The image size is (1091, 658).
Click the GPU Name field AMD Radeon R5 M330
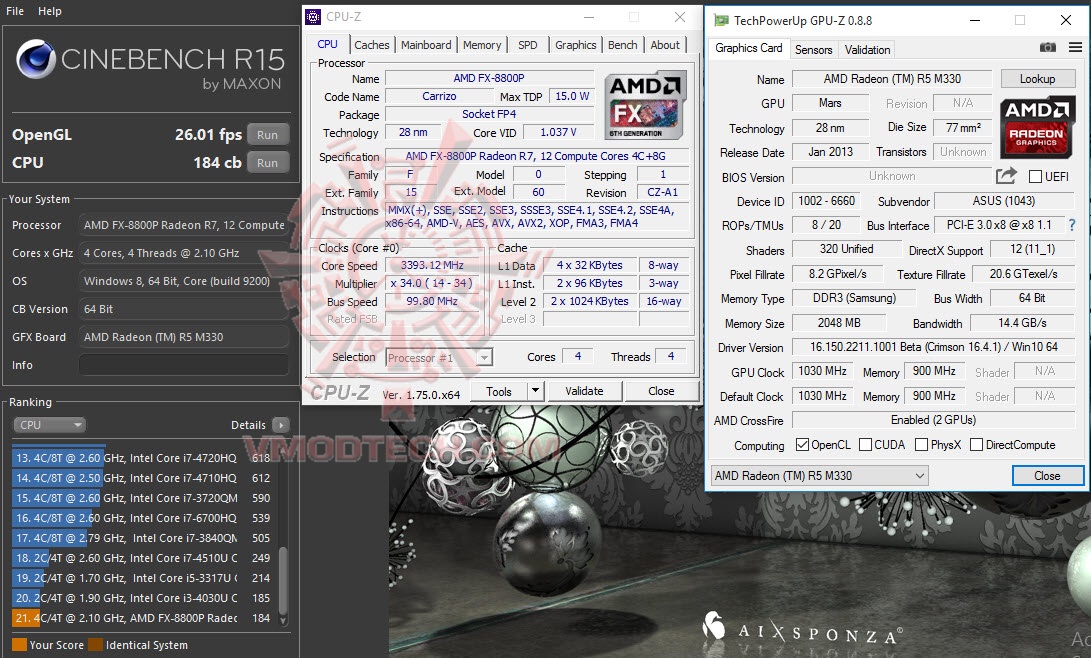pyautogui.click(x=892, y=79)
